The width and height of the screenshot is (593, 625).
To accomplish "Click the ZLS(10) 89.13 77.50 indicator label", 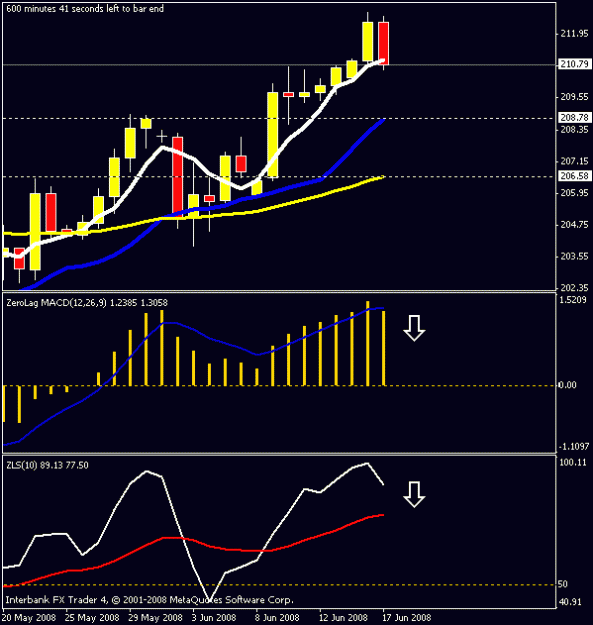I will coord(47,465).
